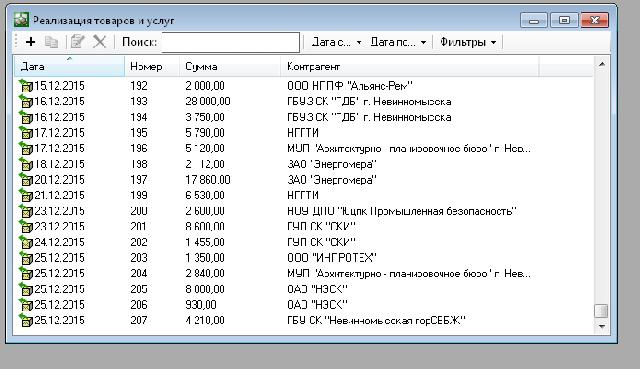Select the cell with sum 930,00
The image size is (640, 369).
[201, 305]
